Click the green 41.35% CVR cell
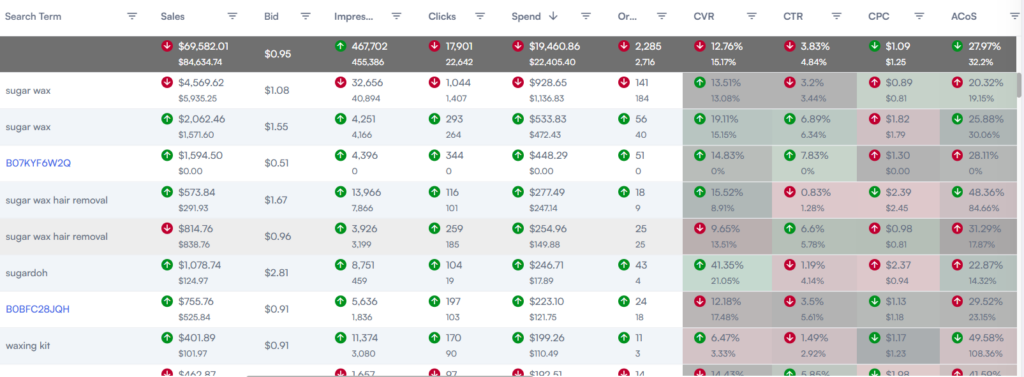 pos(726,272)
